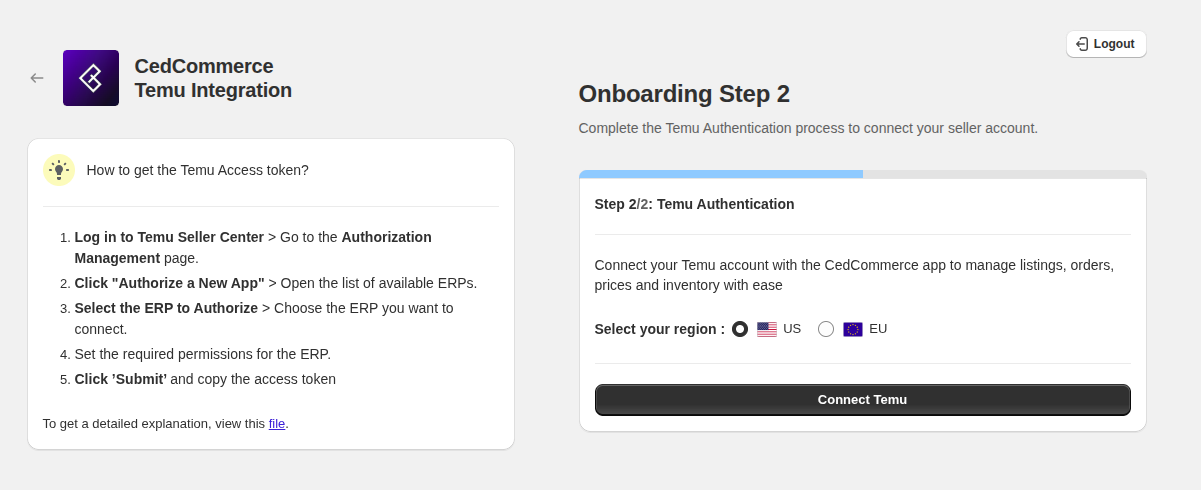This screenshot has width=1201, height=490.
Task: Click the logout door icon
Action: point(1082,44)
